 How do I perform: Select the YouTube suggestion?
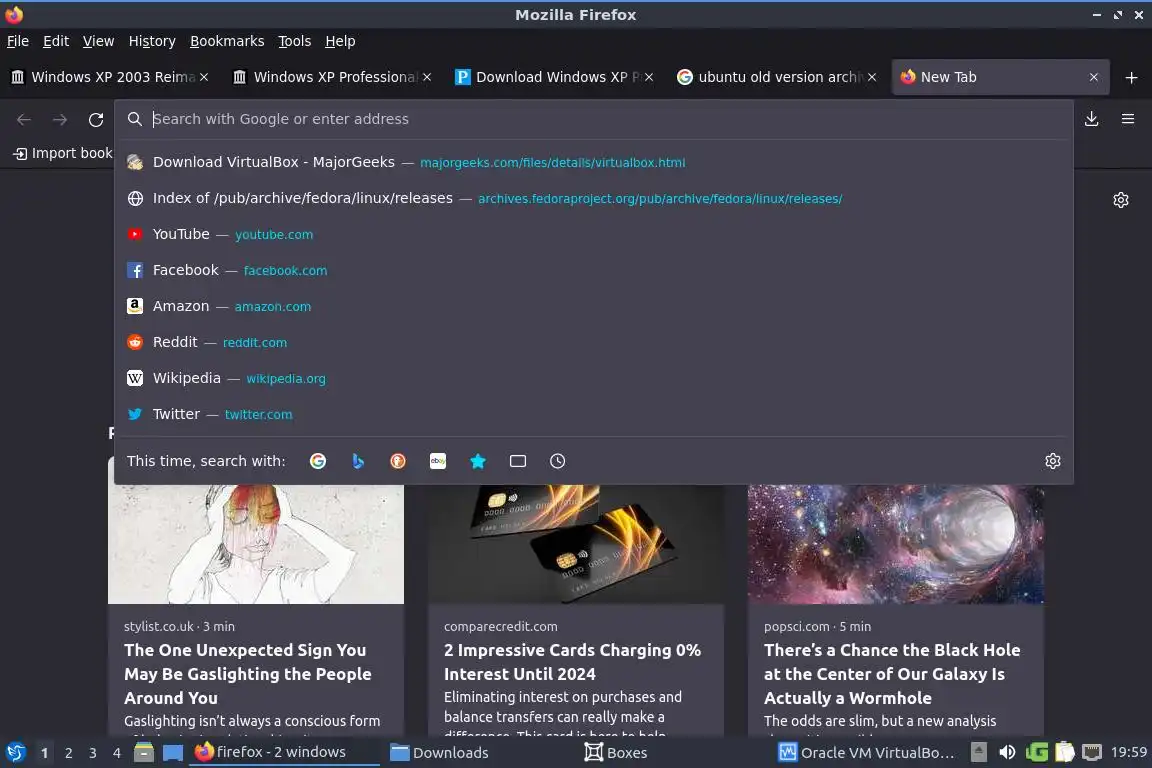(x=594, y=234)
